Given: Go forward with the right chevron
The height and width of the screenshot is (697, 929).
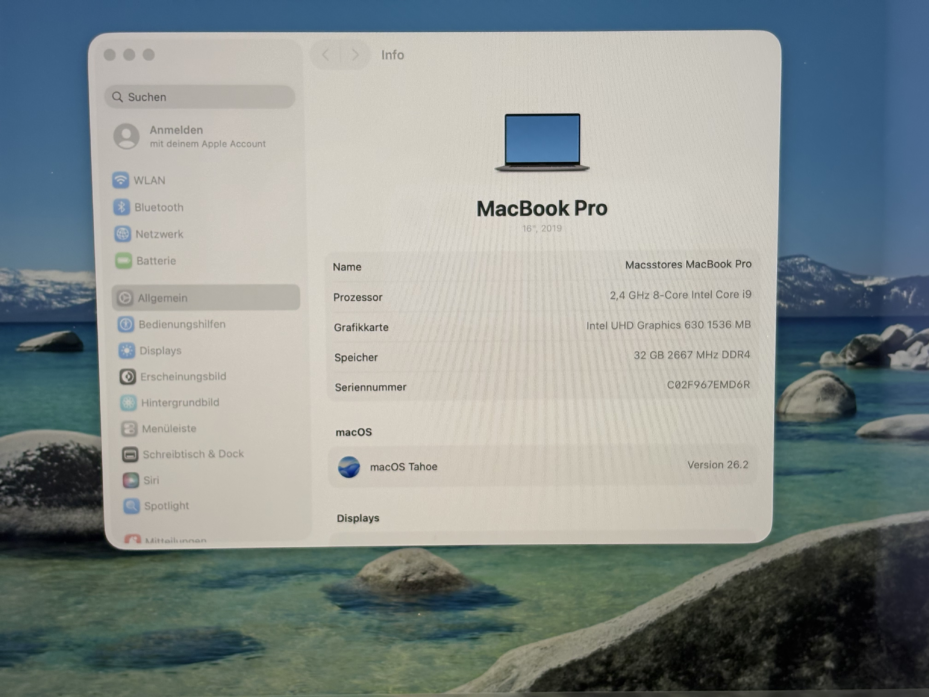Looking at the screenshot, I should point(355,55).
